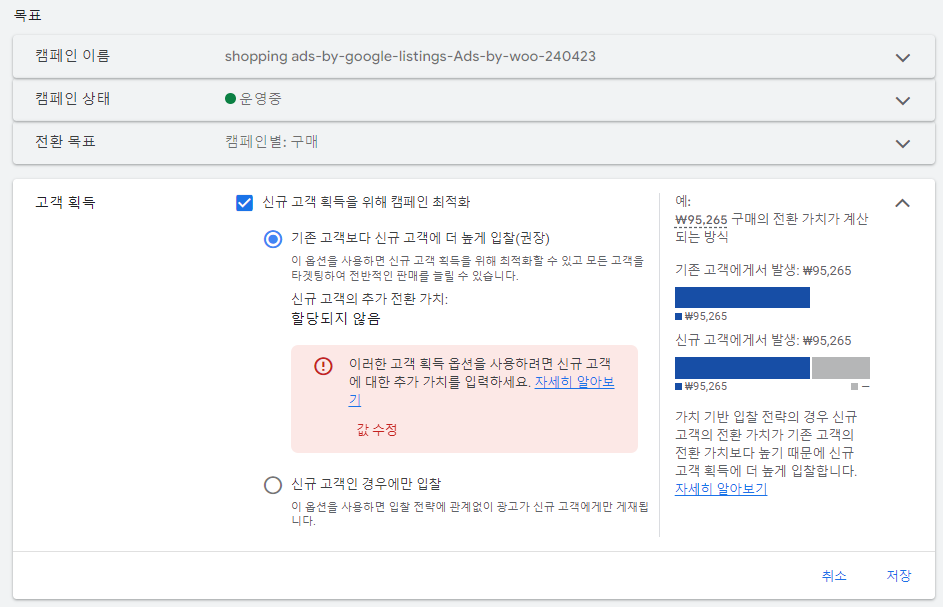This screenshot has height=607, width=943.
Task: Click the 값 수정 button
Action: (x=376, y=430)
